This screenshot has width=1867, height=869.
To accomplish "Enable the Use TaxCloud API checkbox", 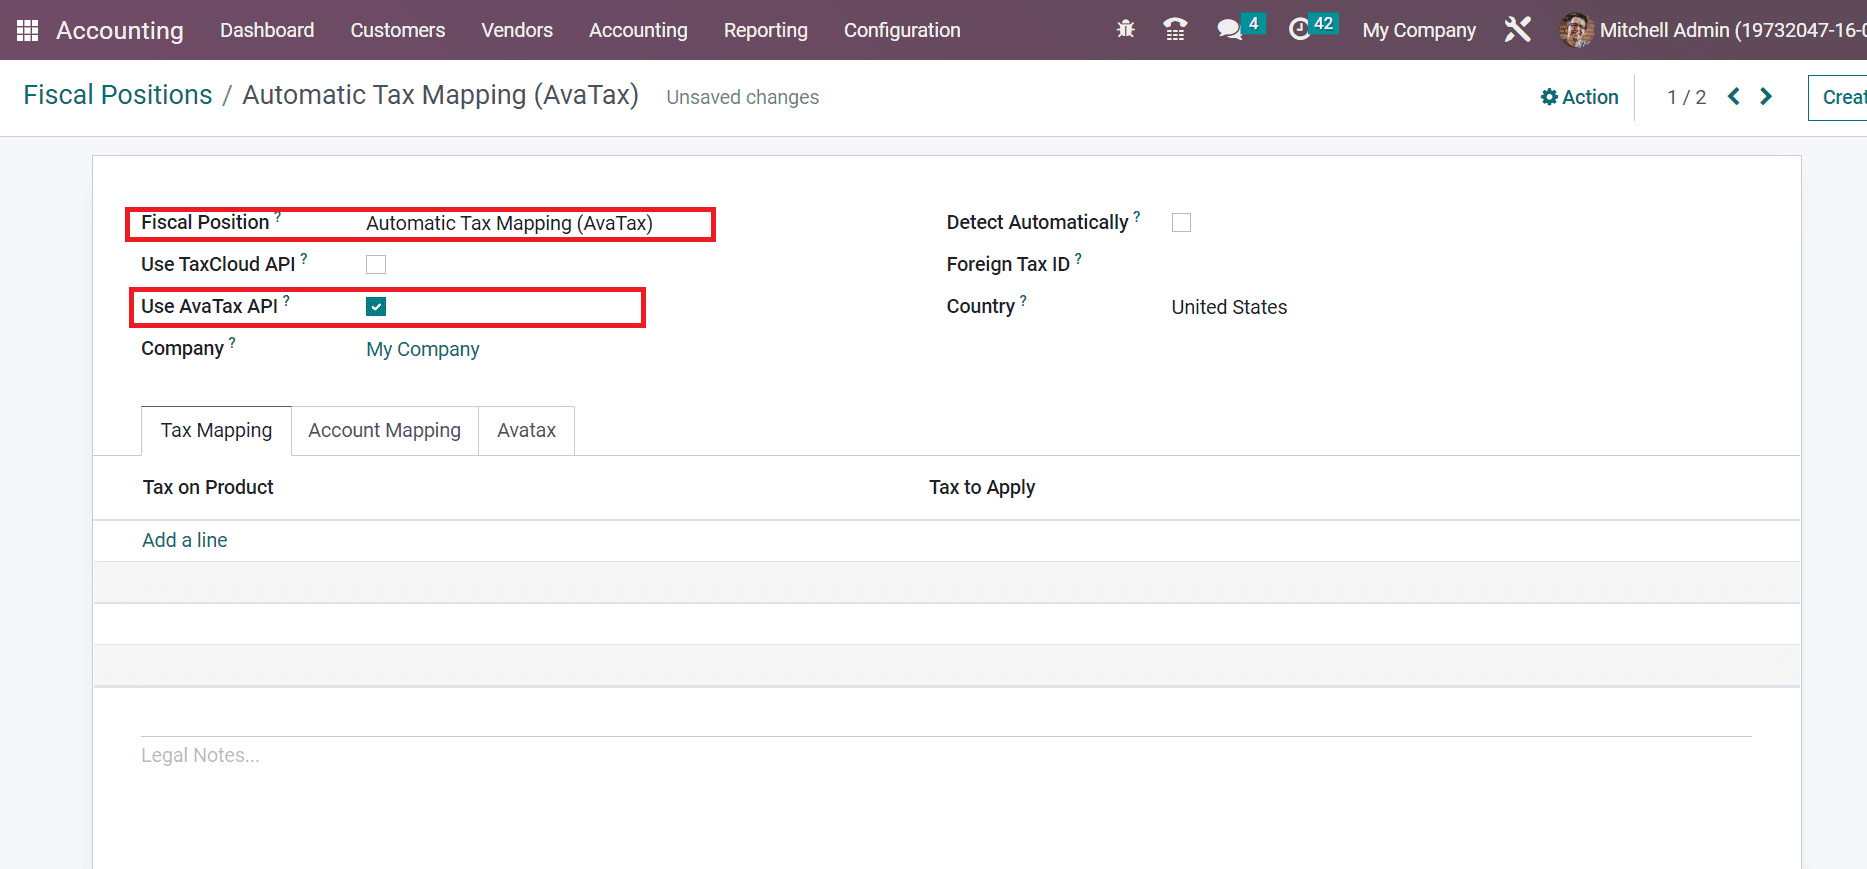I will pos(376,264).
